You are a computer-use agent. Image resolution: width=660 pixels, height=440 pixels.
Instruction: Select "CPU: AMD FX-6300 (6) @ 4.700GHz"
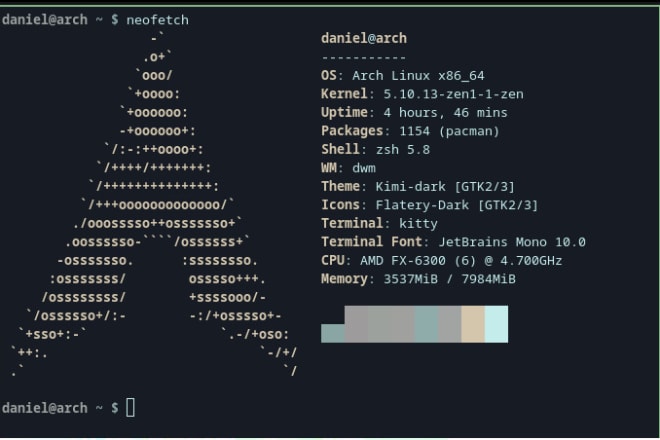coord(442,261)
